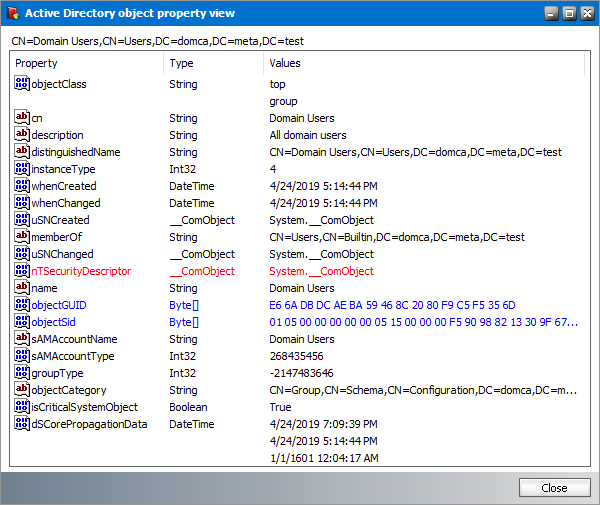The image size is (600, 505).
Task: Click the icon beside objectClass property
Action: click(x=22, y=83)
